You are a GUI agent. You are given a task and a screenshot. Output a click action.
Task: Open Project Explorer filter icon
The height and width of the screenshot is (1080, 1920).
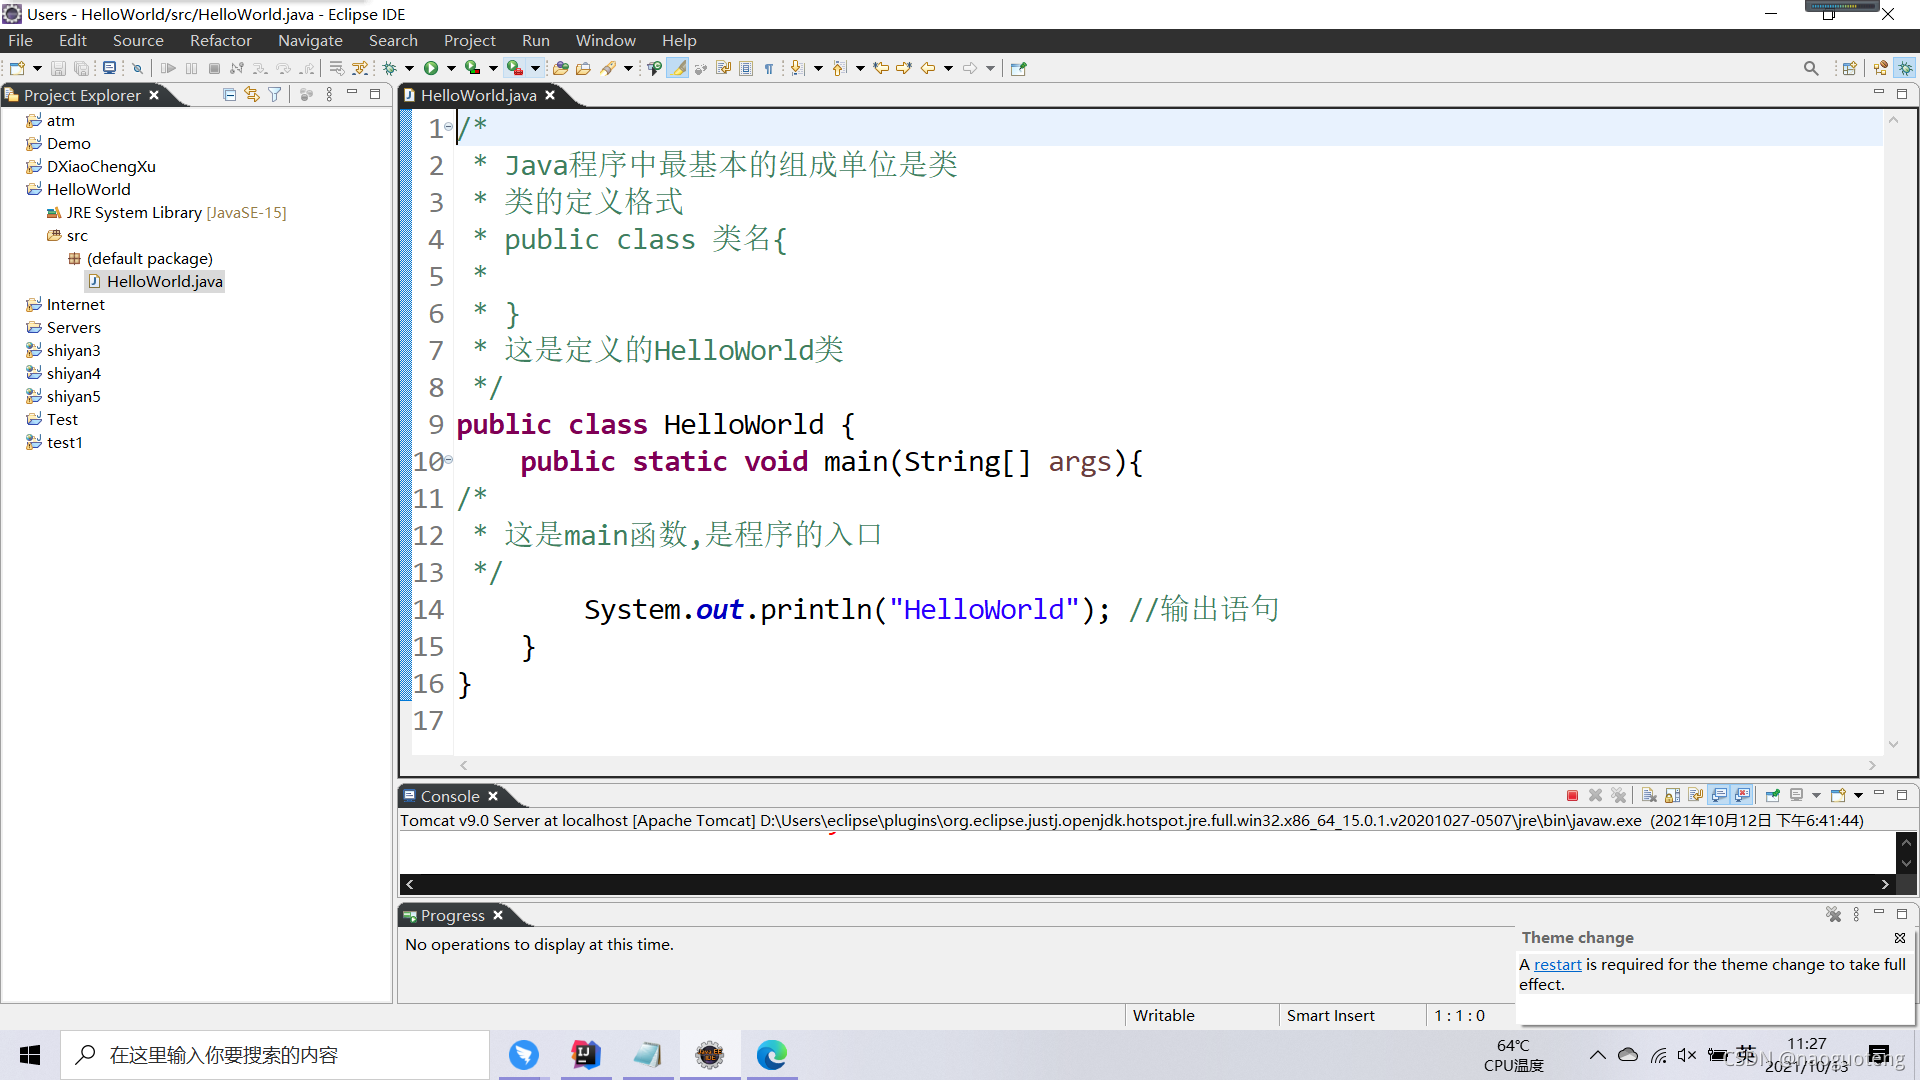(275, 95)
